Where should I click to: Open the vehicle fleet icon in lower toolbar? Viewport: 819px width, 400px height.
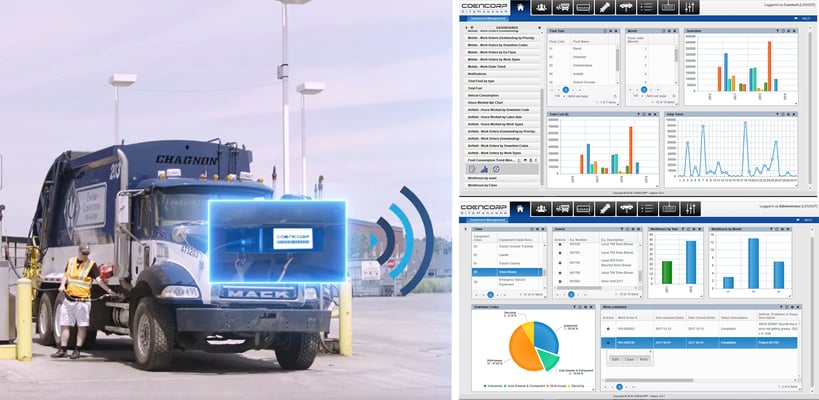point(563,209)
